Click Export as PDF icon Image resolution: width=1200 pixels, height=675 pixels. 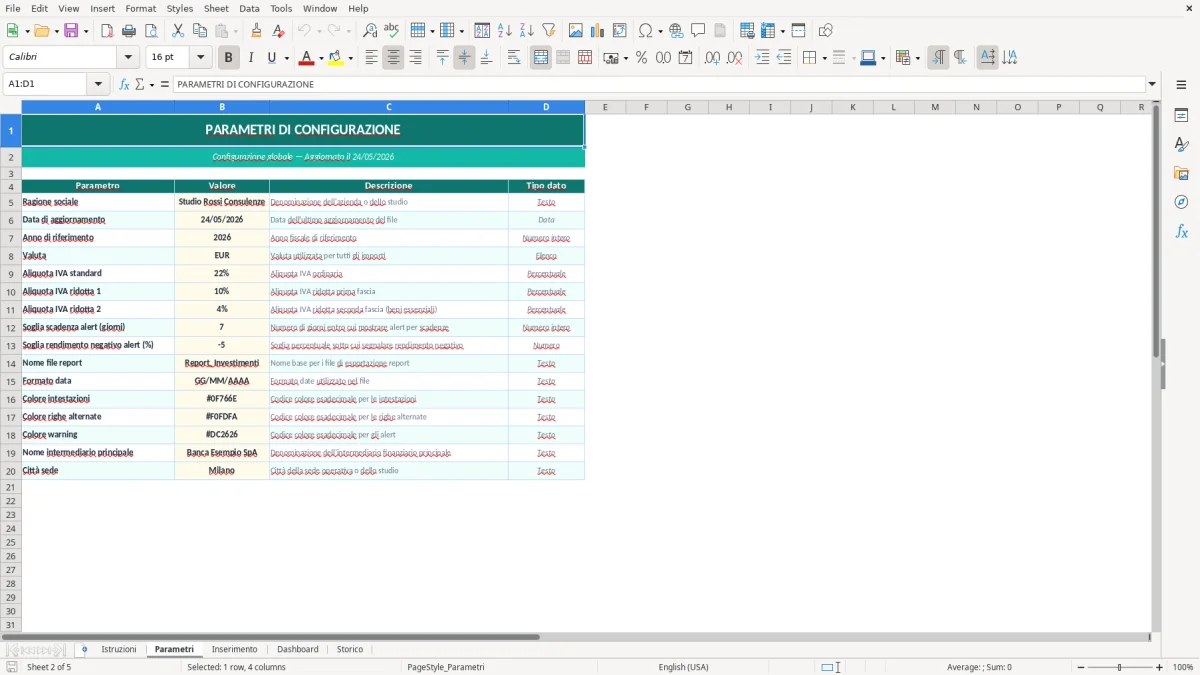pos(107,31)
